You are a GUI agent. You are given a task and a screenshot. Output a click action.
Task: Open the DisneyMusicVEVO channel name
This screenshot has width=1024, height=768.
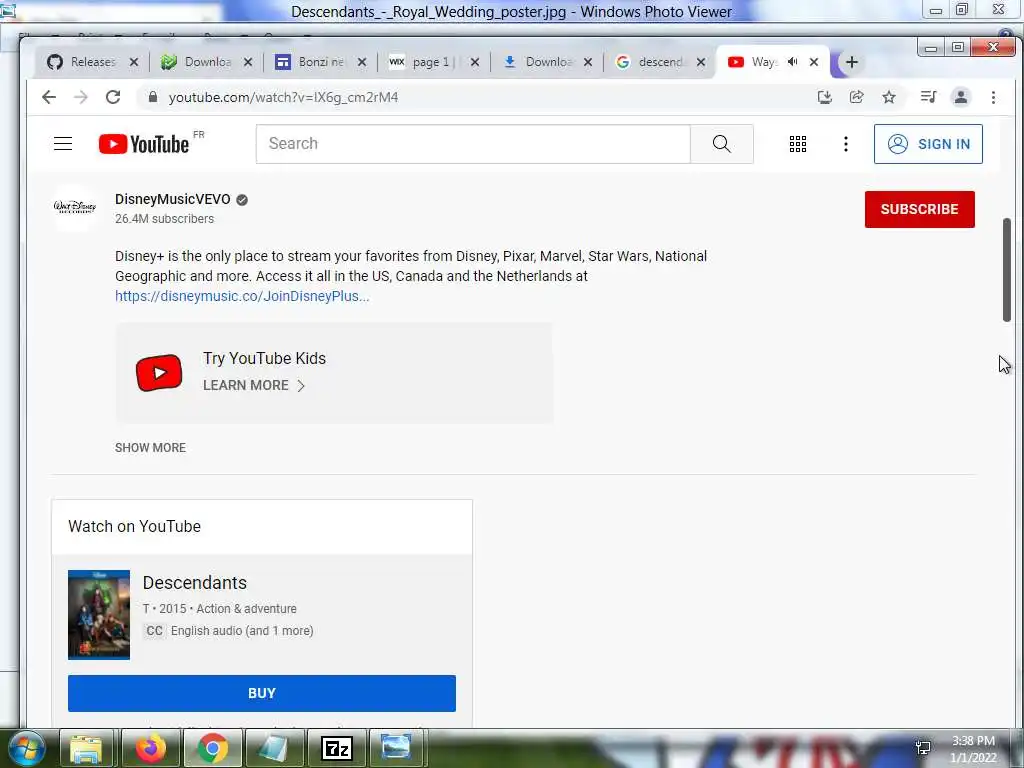(x=172, y=199)
